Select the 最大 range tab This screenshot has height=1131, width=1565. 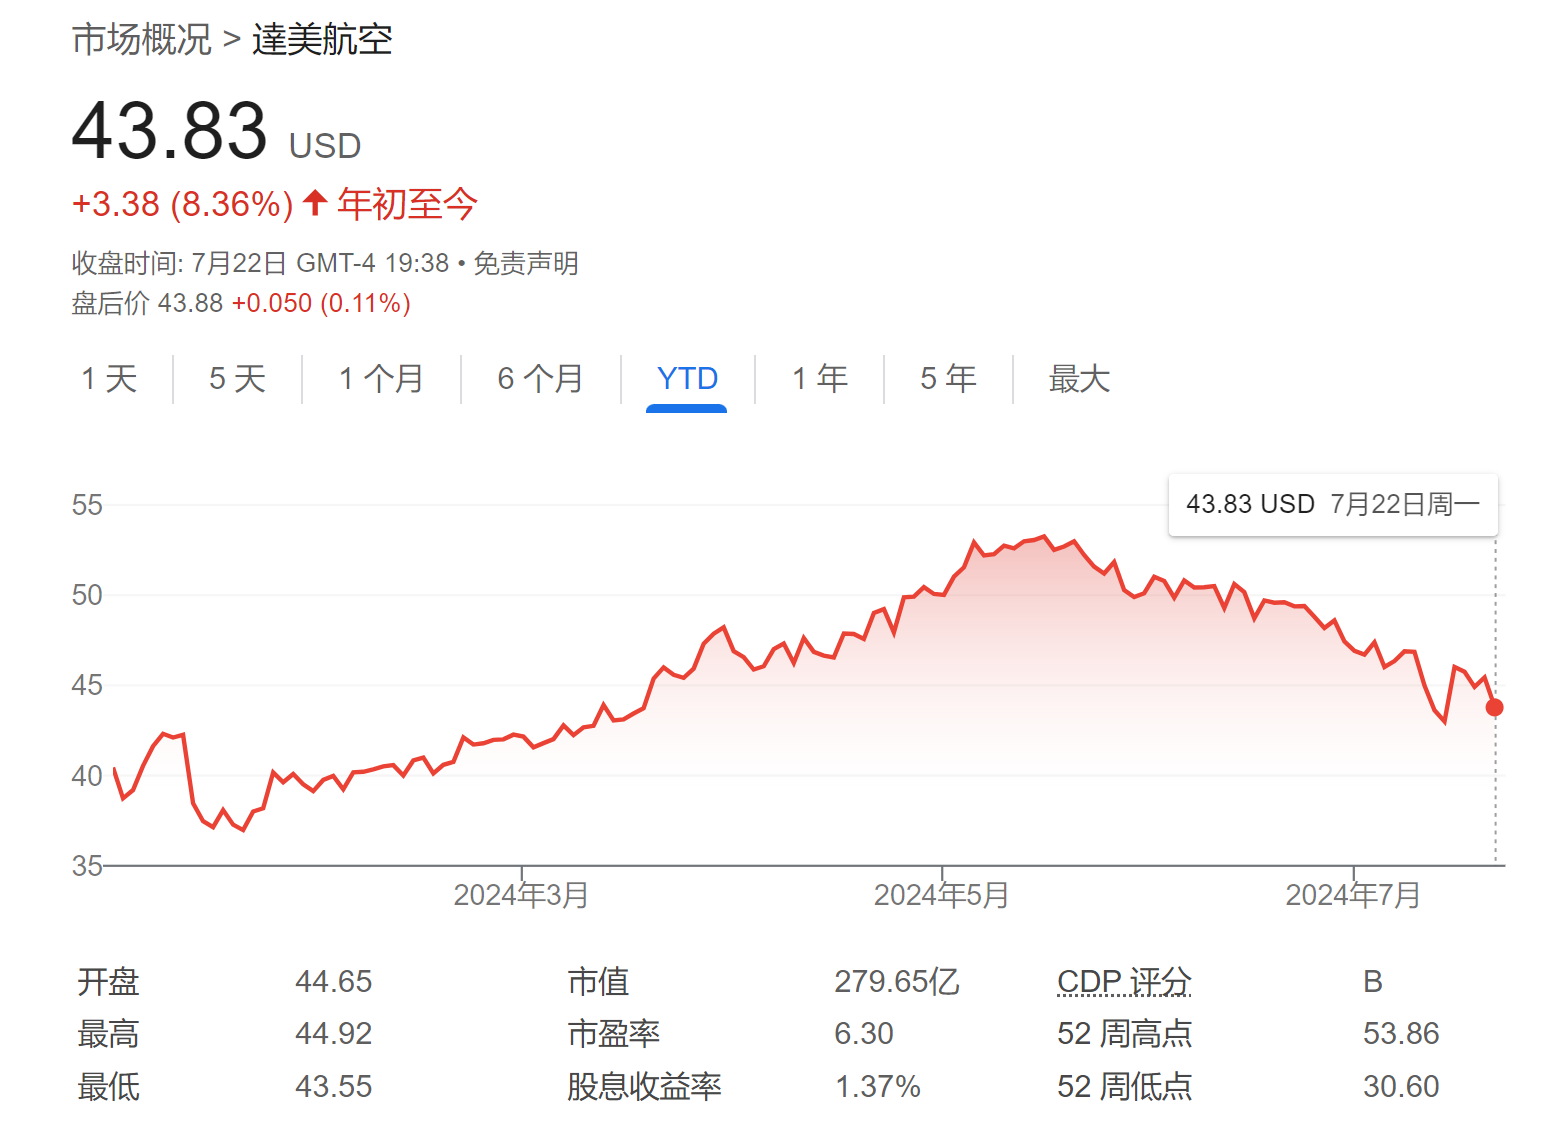[x=1079, y=379]
